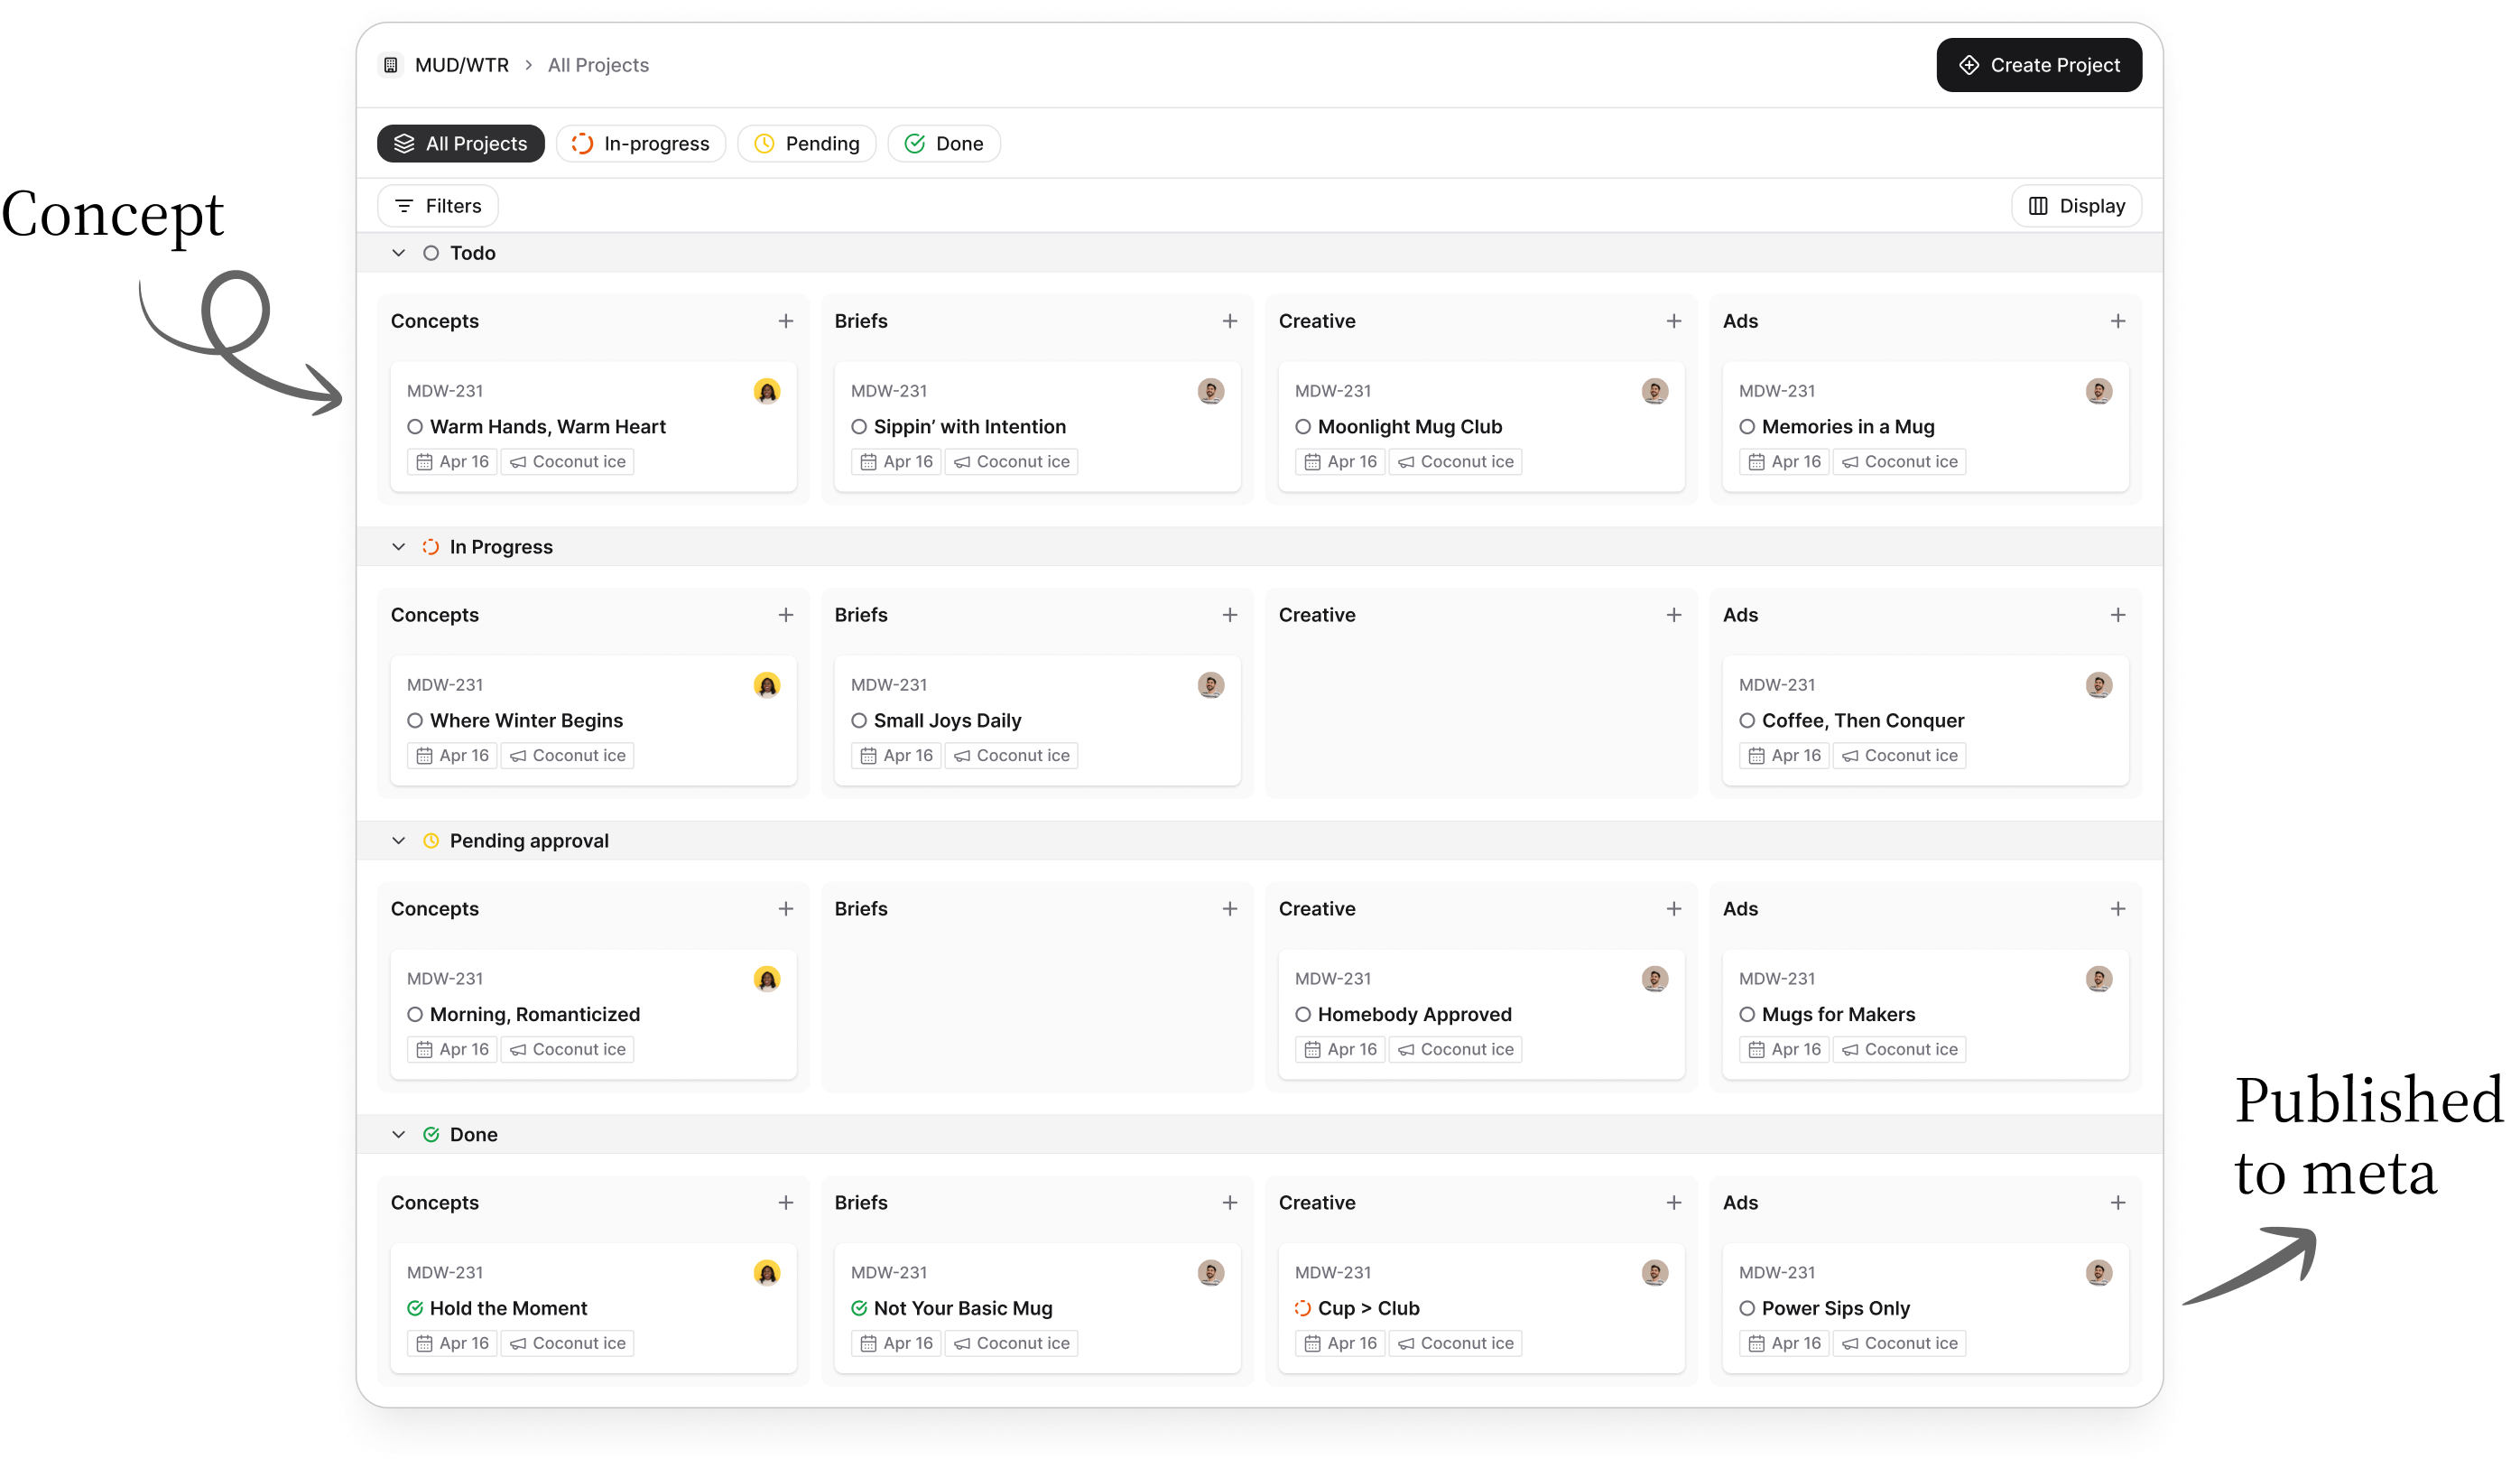The image size is (2520, 1468).
Task: Click the yellow avatar on Morning, Romanticized
Action: (x=767, y=978)
